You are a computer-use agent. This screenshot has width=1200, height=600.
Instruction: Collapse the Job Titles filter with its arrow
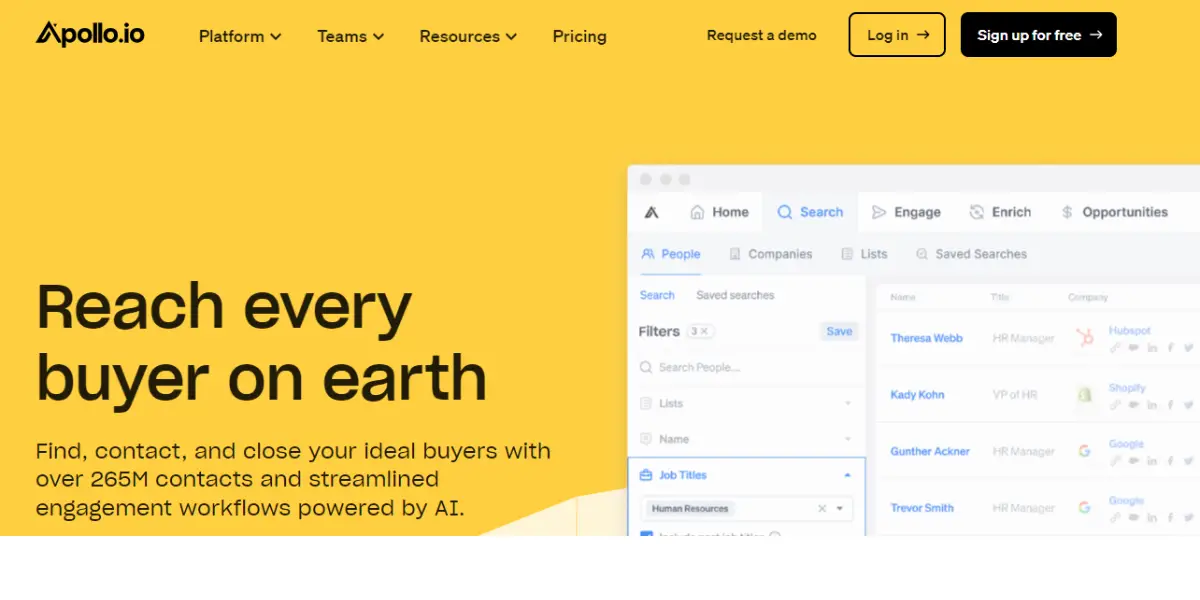(x=848, y=475)
